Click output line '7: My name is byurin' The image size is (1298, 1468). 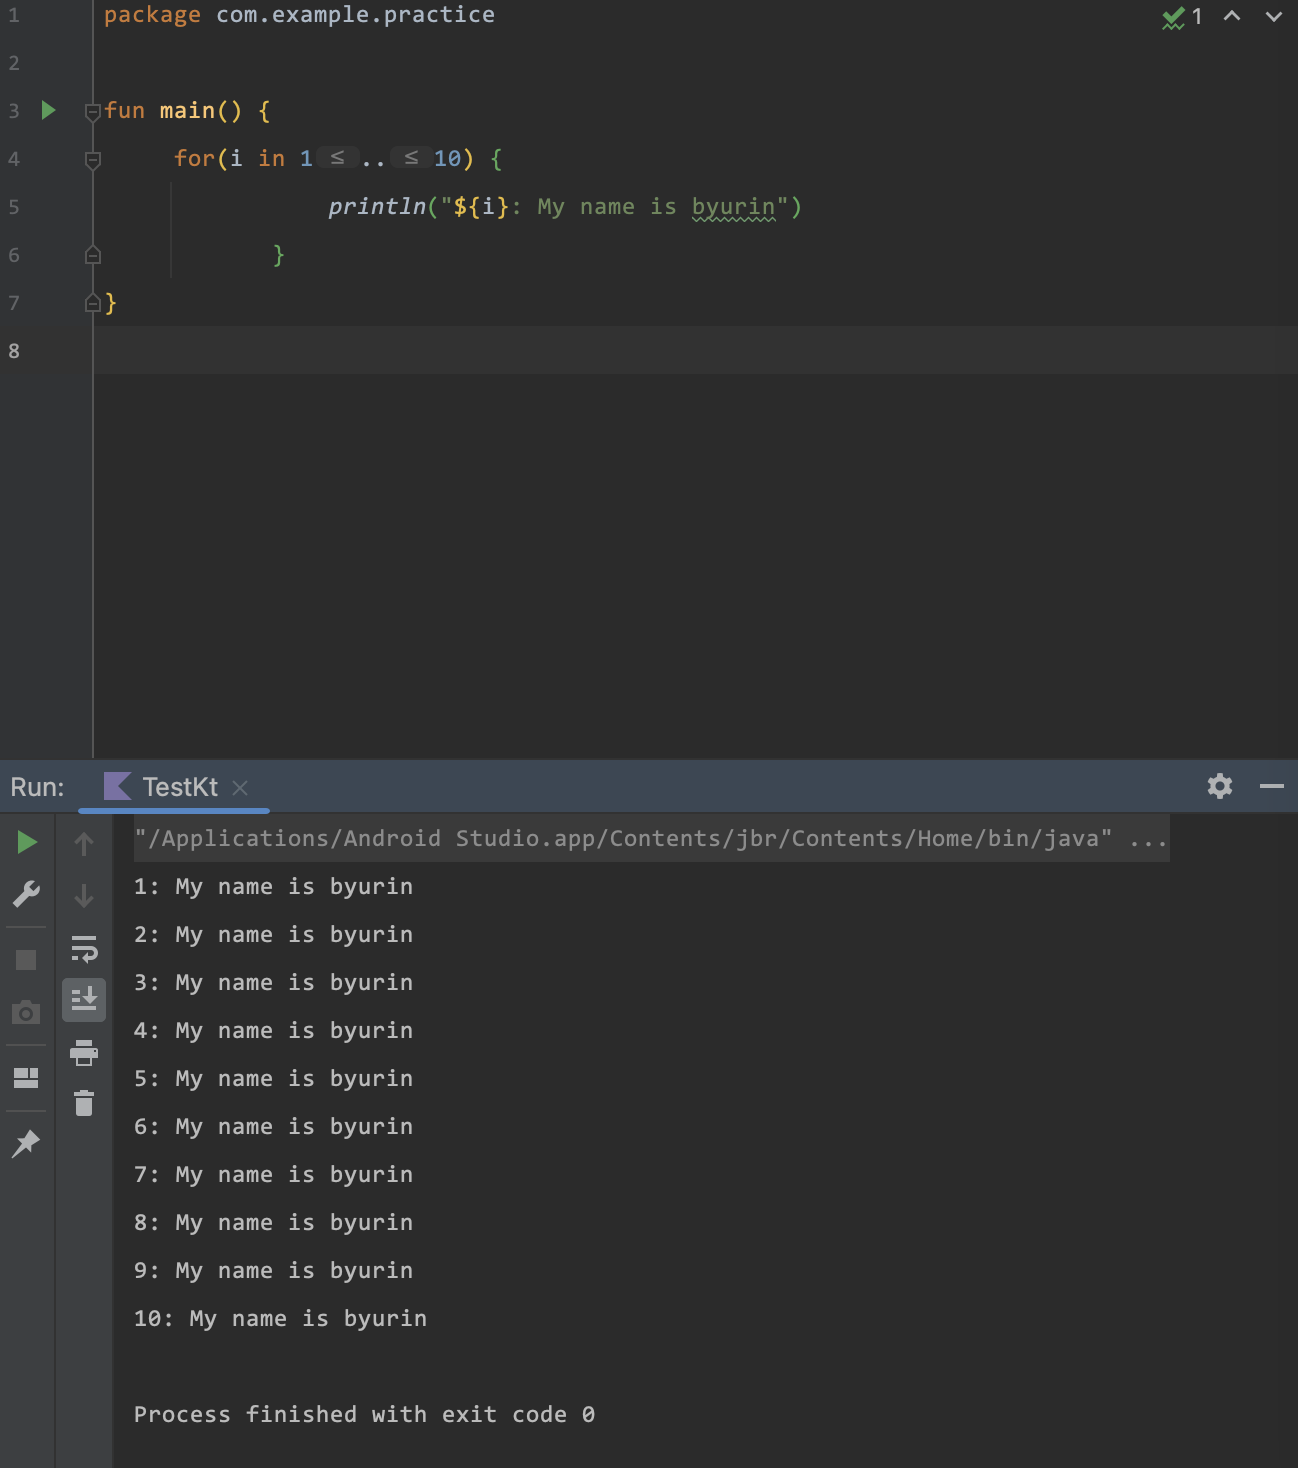(273, 1175)
